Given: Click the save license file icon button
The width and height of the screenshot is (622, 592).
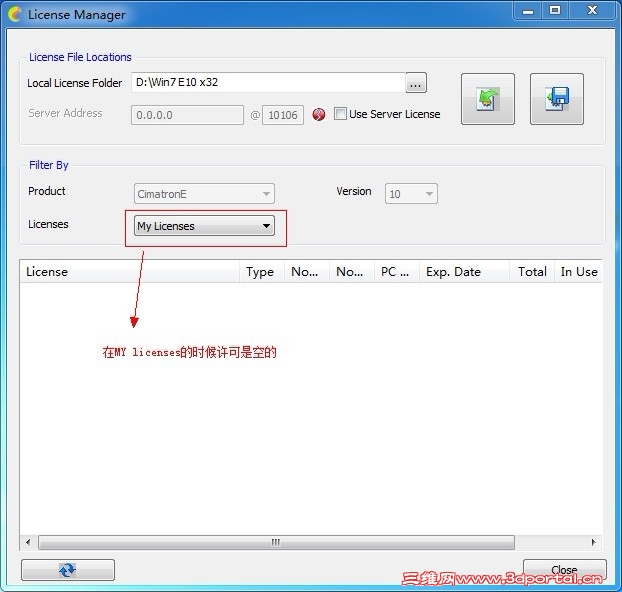Looking at the screenshot, I should pos(557,99).
